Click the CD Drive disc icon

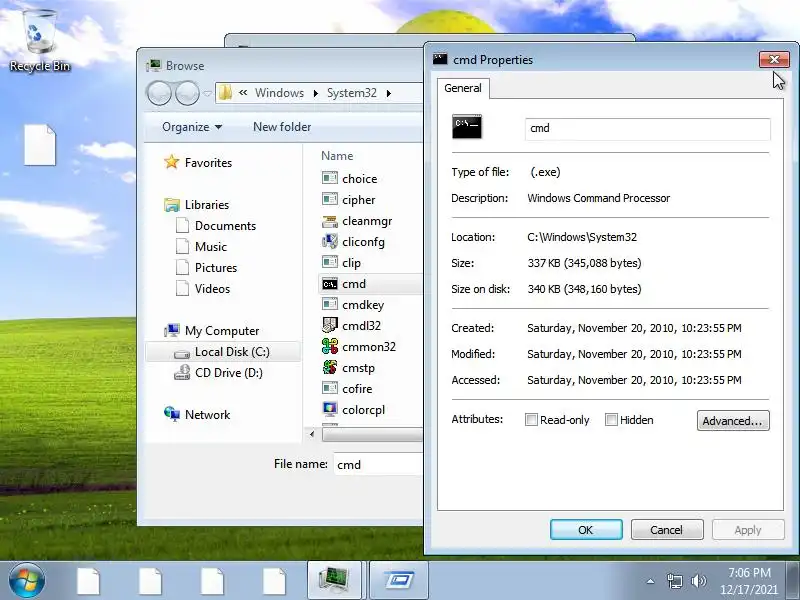click(182, 373)
